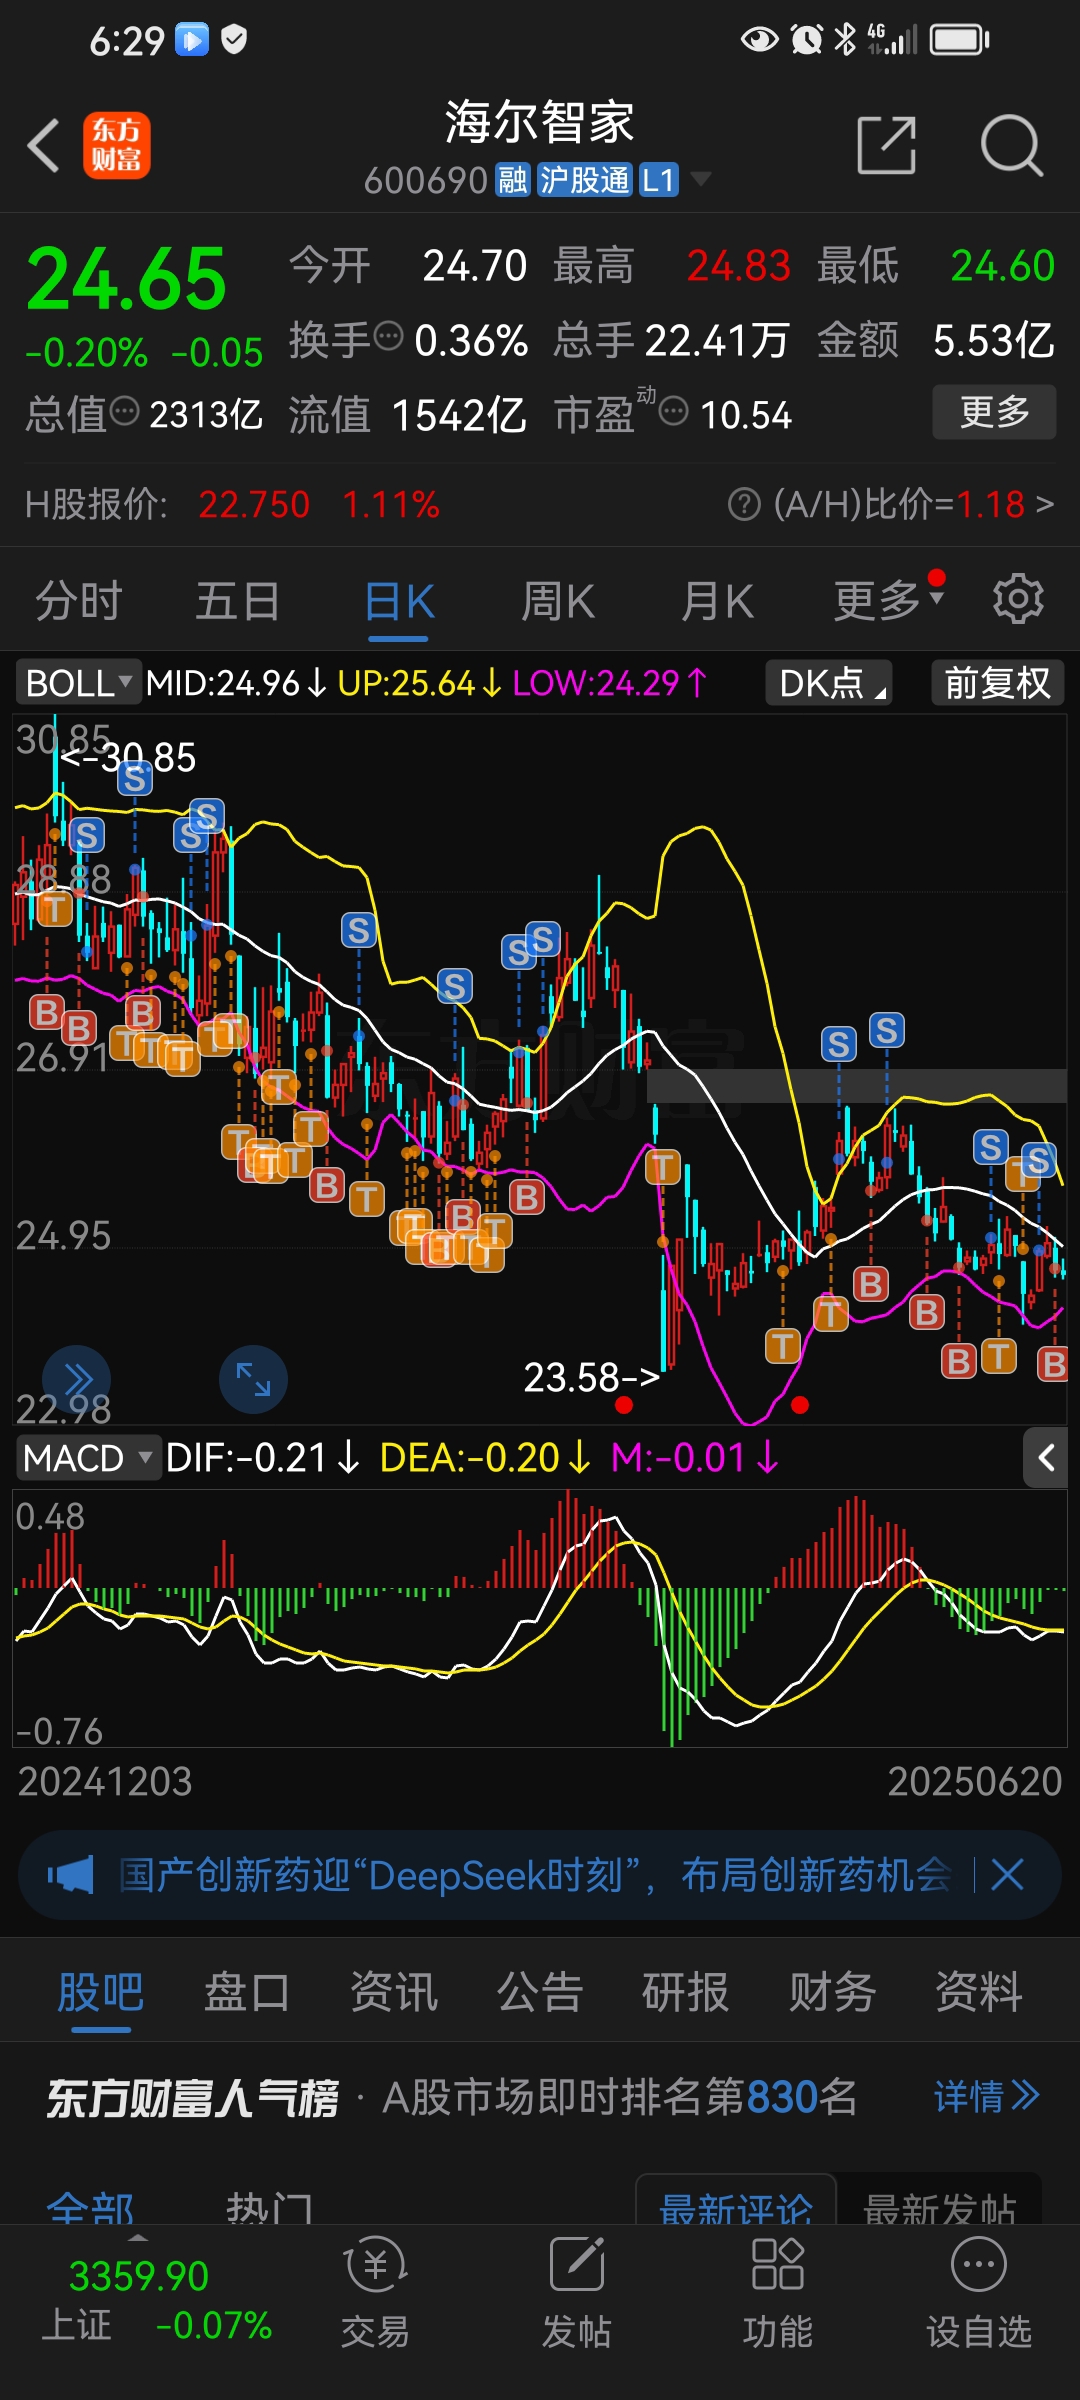This screenshot has width=1080, height=2400.
Task: Expand stock title dropdown triangle
Action: point(701,179)
